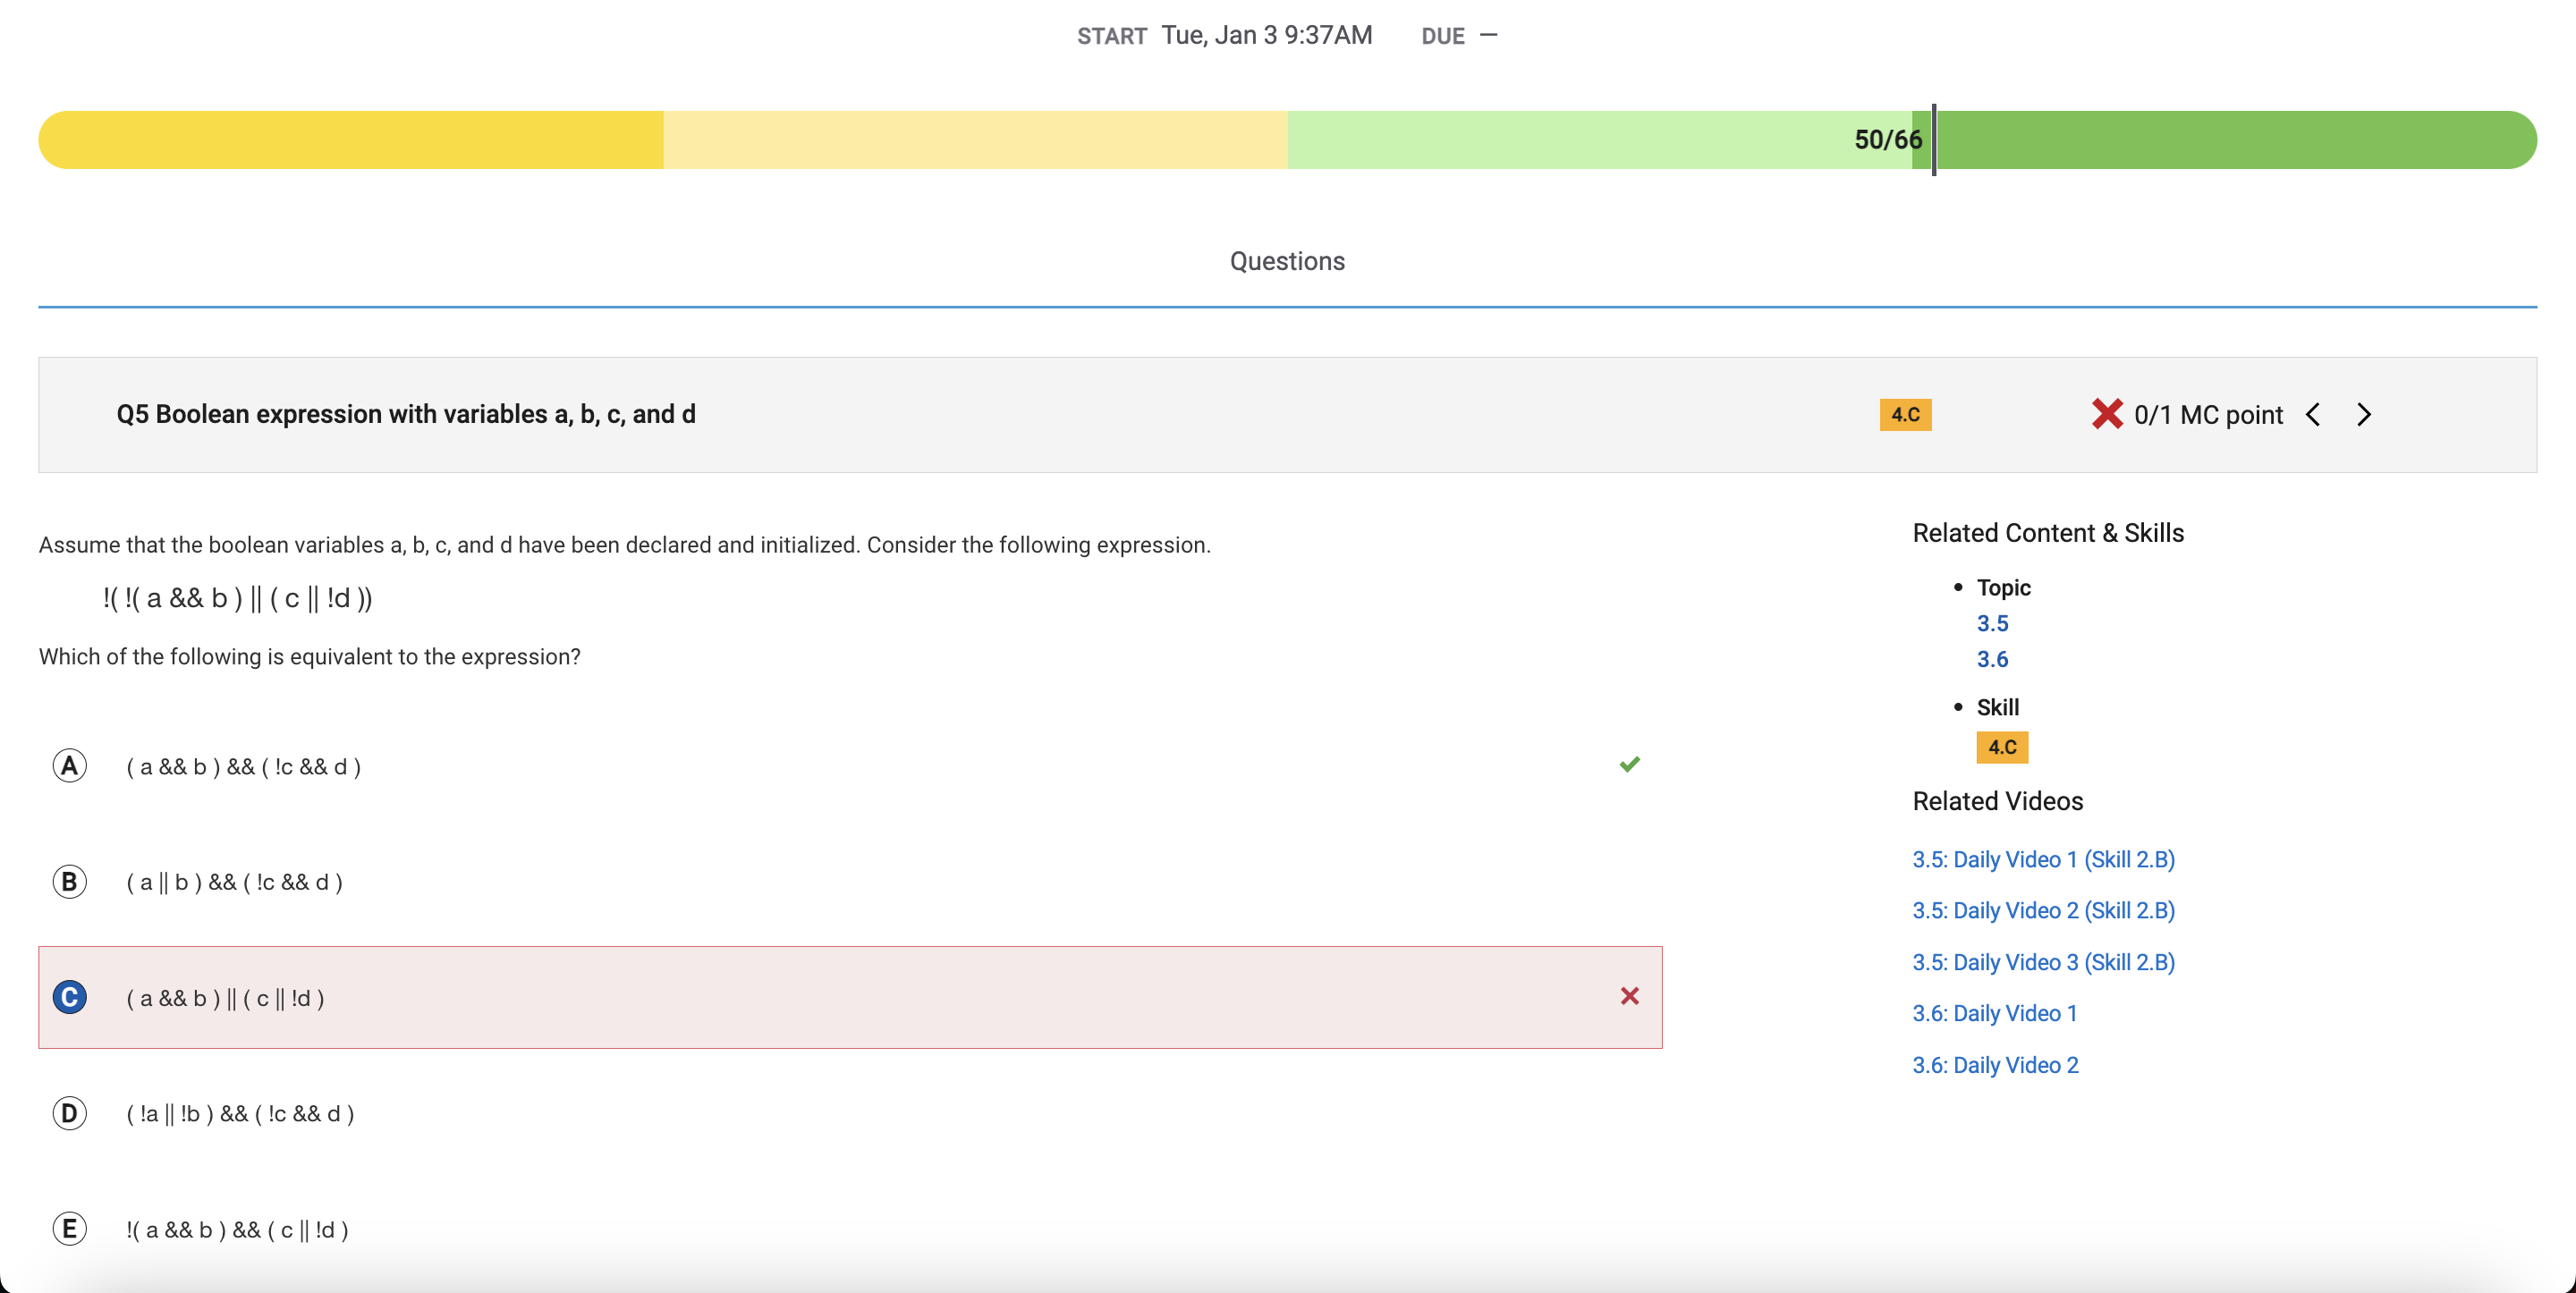Viewport: 2576px width, 1293px height.
Task: Select answer choice B radio button
Action: (69, 882)
